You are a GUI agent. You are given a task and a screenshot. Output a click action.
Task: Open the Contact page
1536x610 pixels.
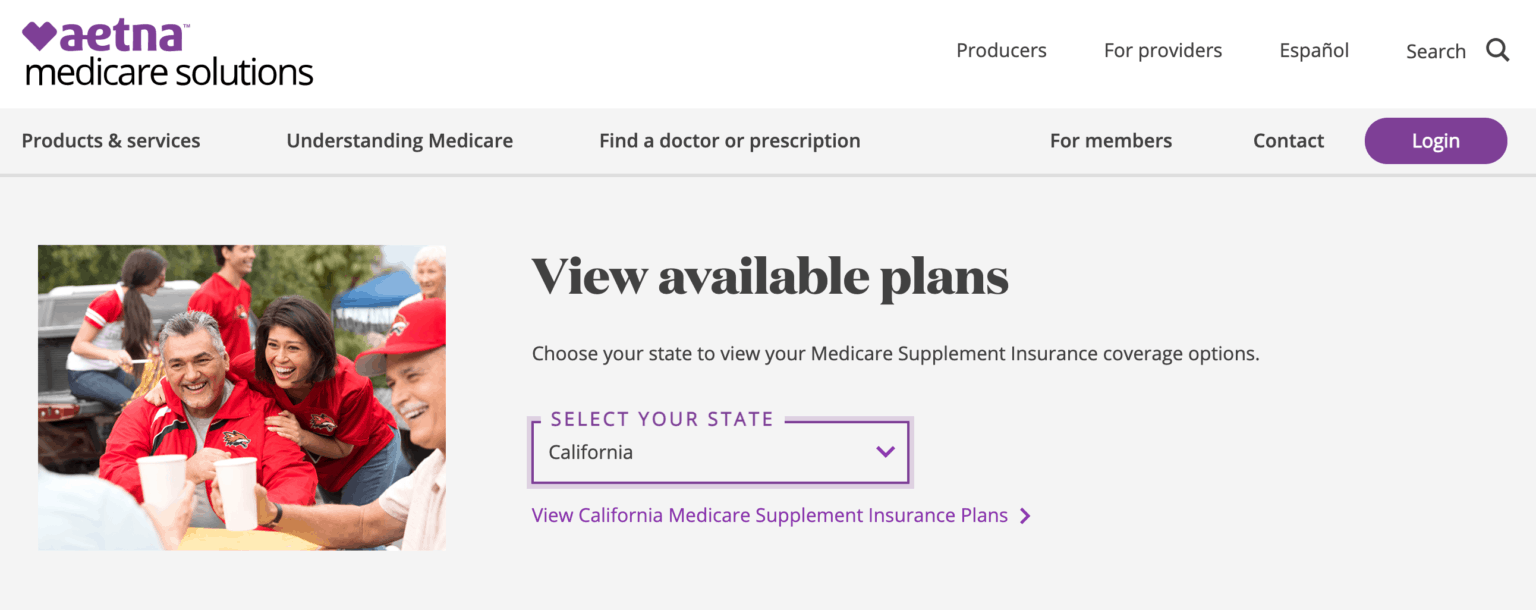(x=1288, y=141)
